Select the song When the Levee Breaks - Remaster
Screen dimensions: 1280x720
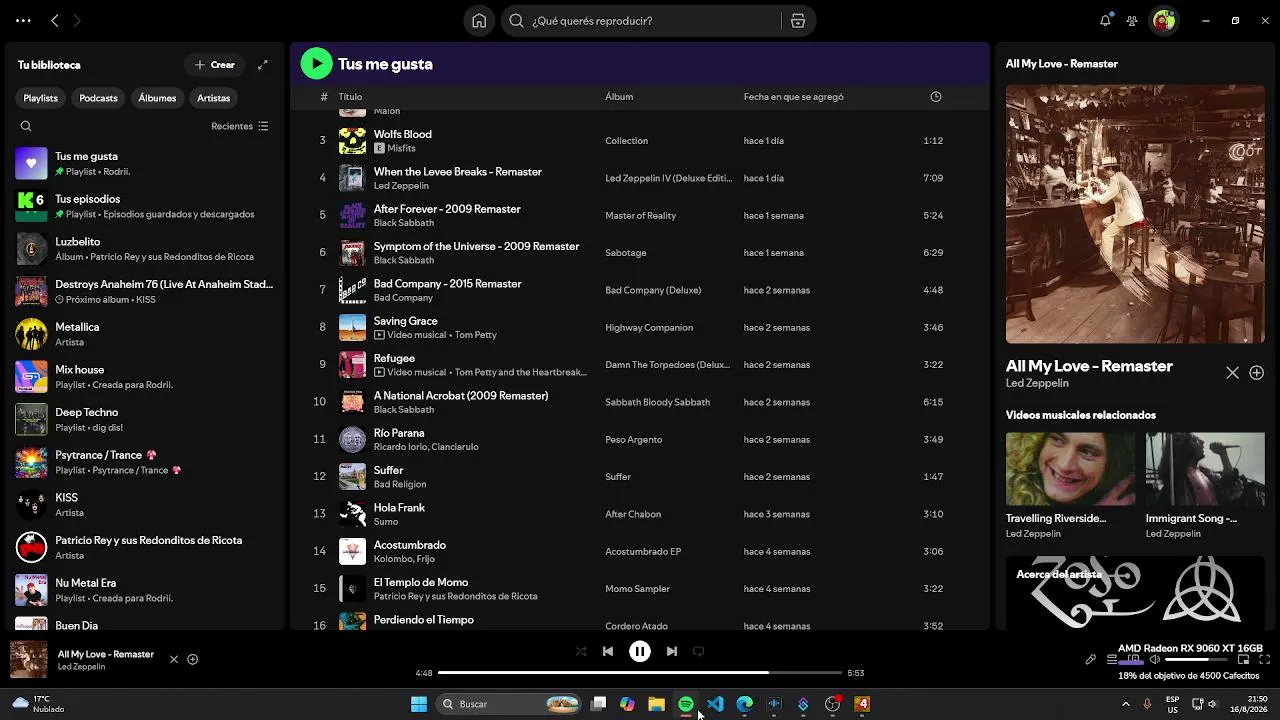[x=458, y=172]
